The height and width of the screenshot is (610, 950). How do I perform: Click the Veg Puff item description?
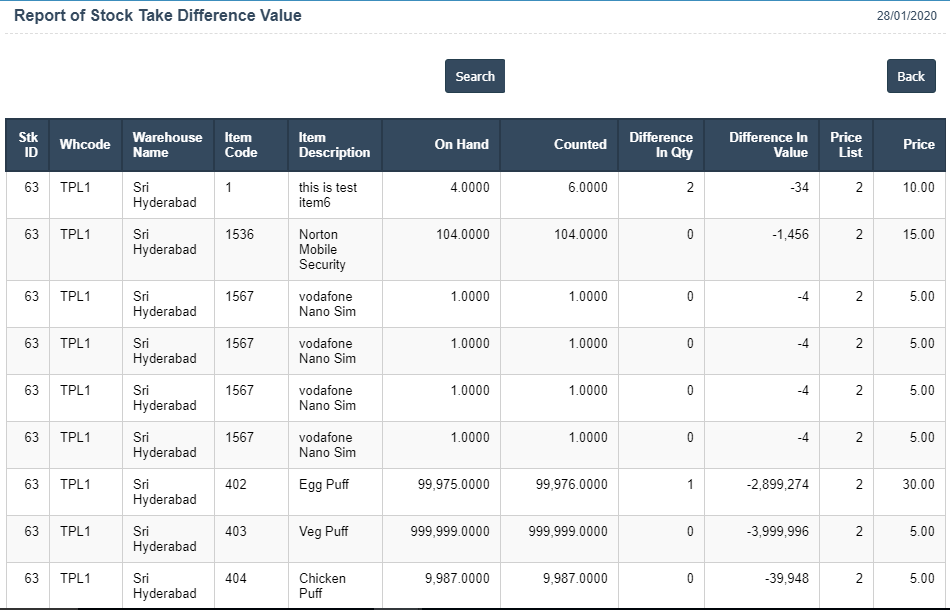pyautogui.click(x=323, y=531)
